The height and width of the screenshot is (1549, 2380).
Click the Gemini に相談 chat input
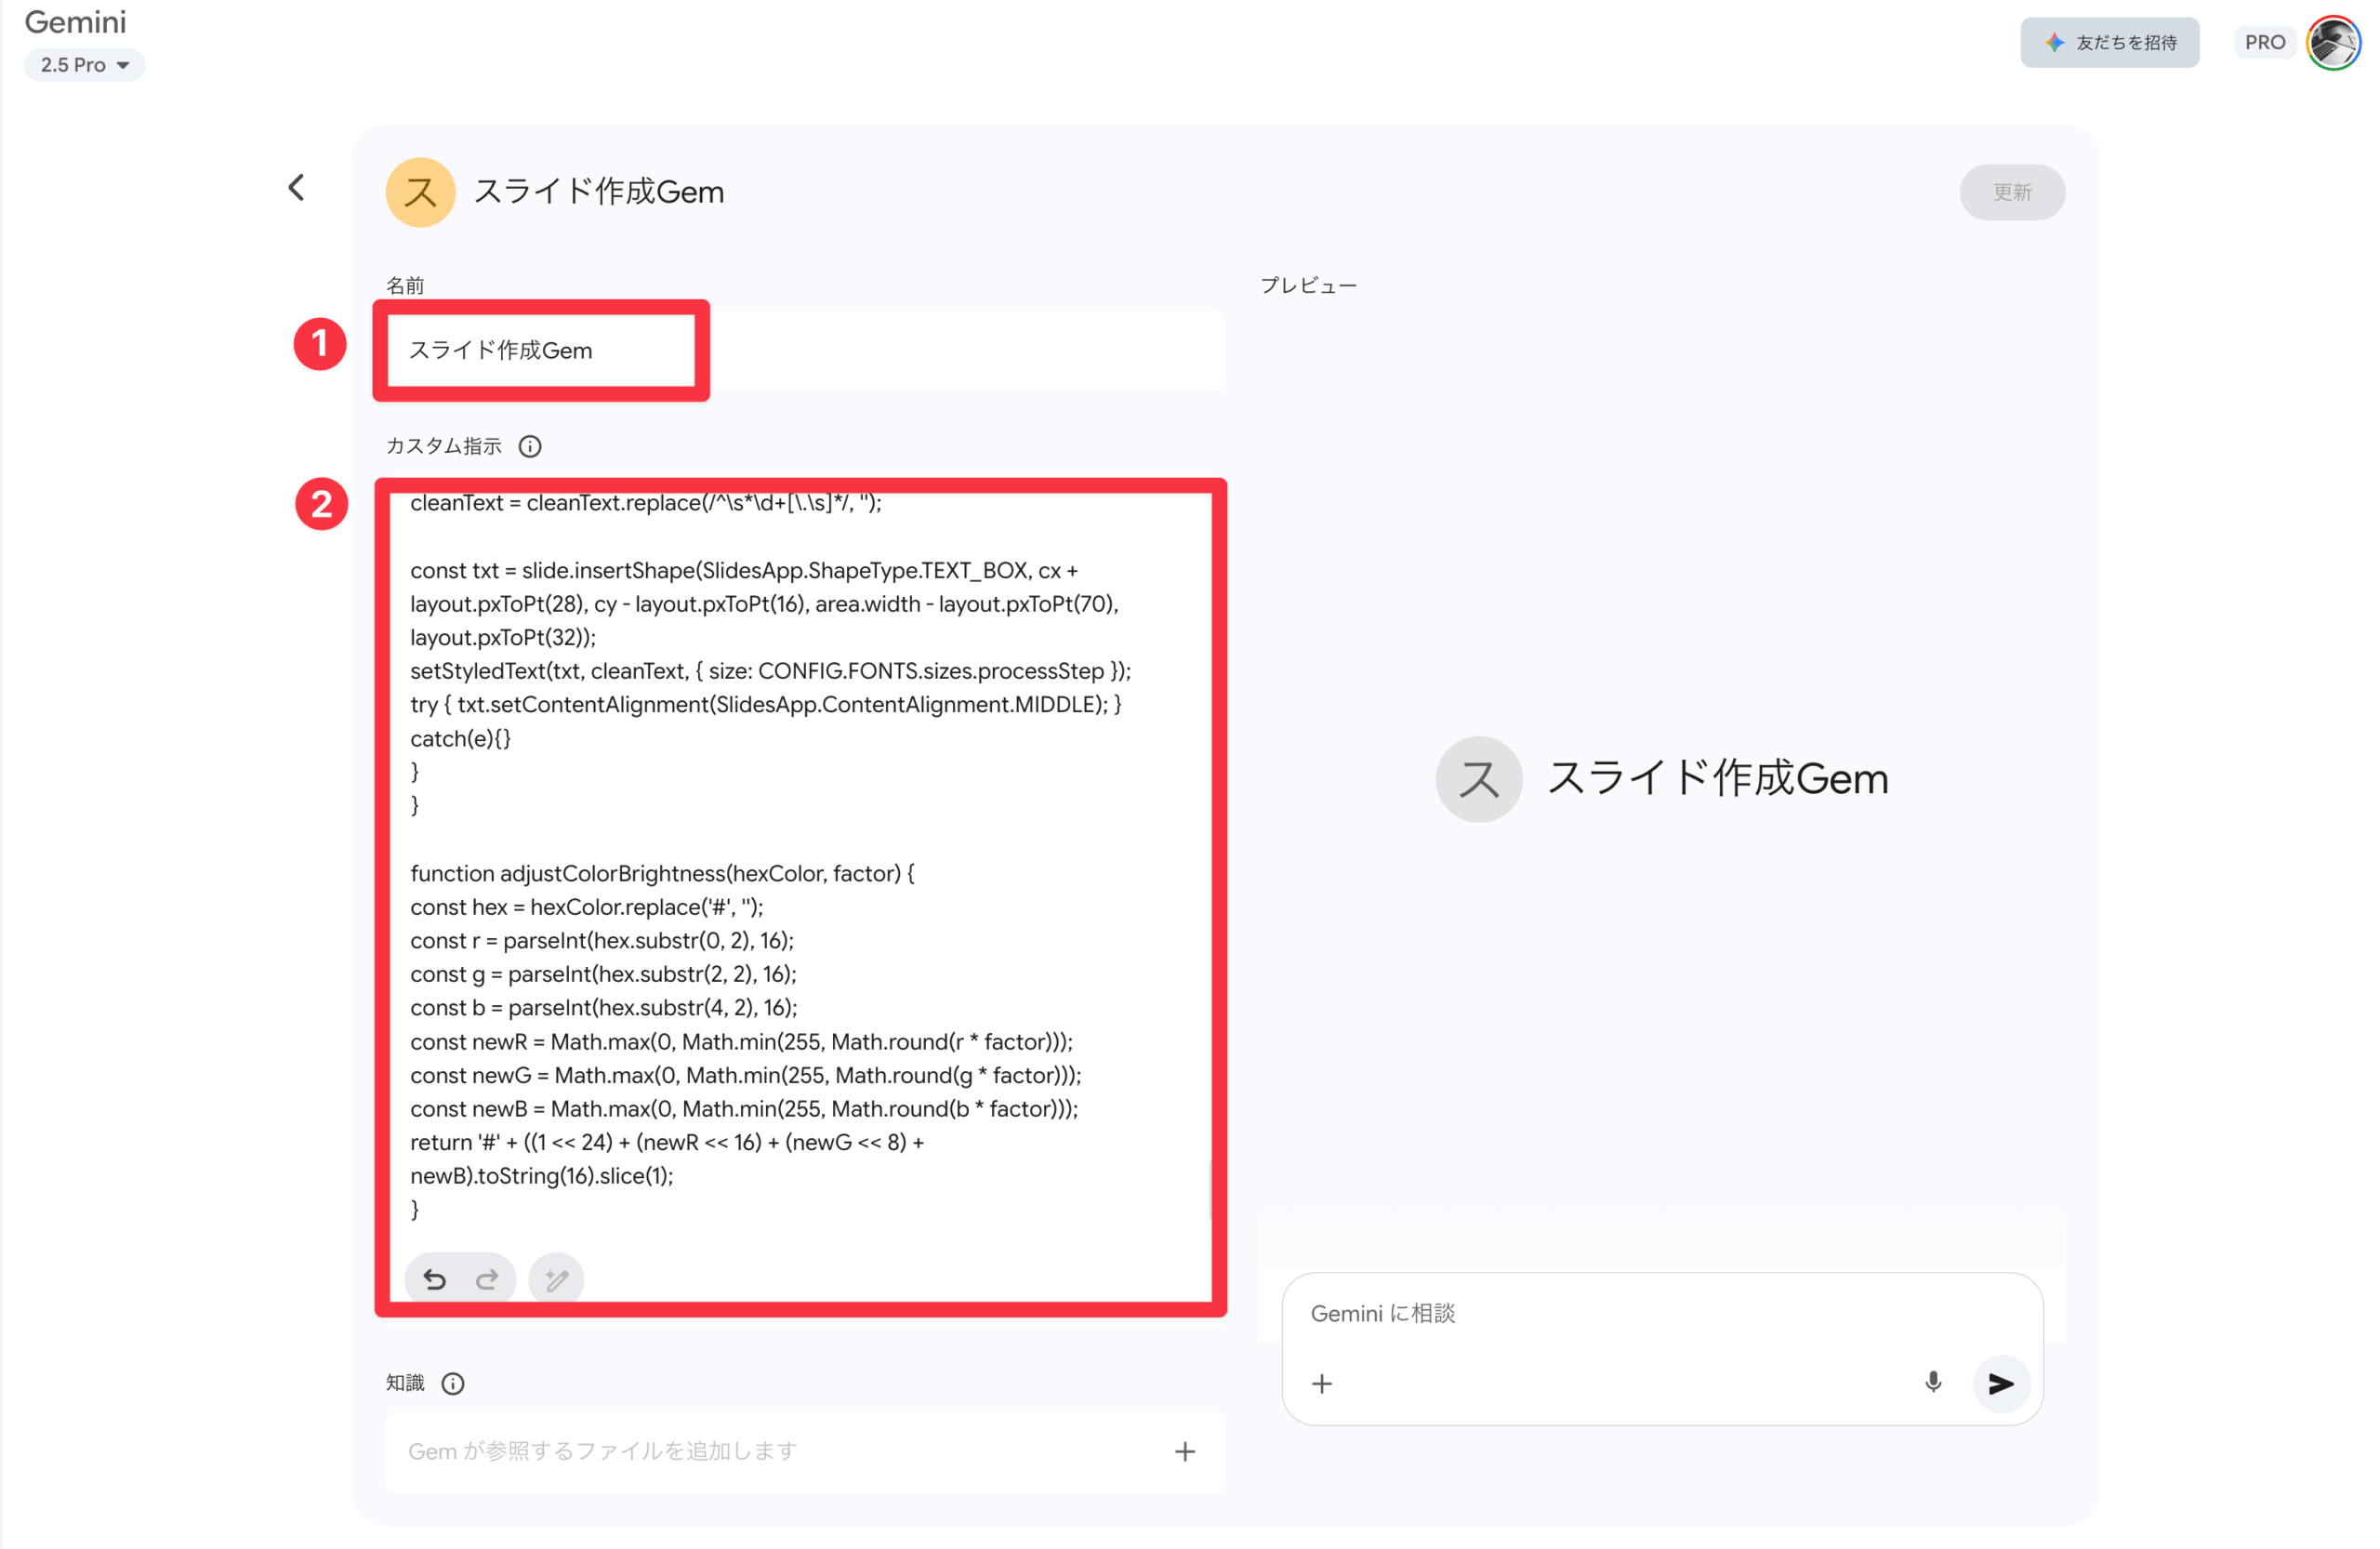pos(1600,1313)
